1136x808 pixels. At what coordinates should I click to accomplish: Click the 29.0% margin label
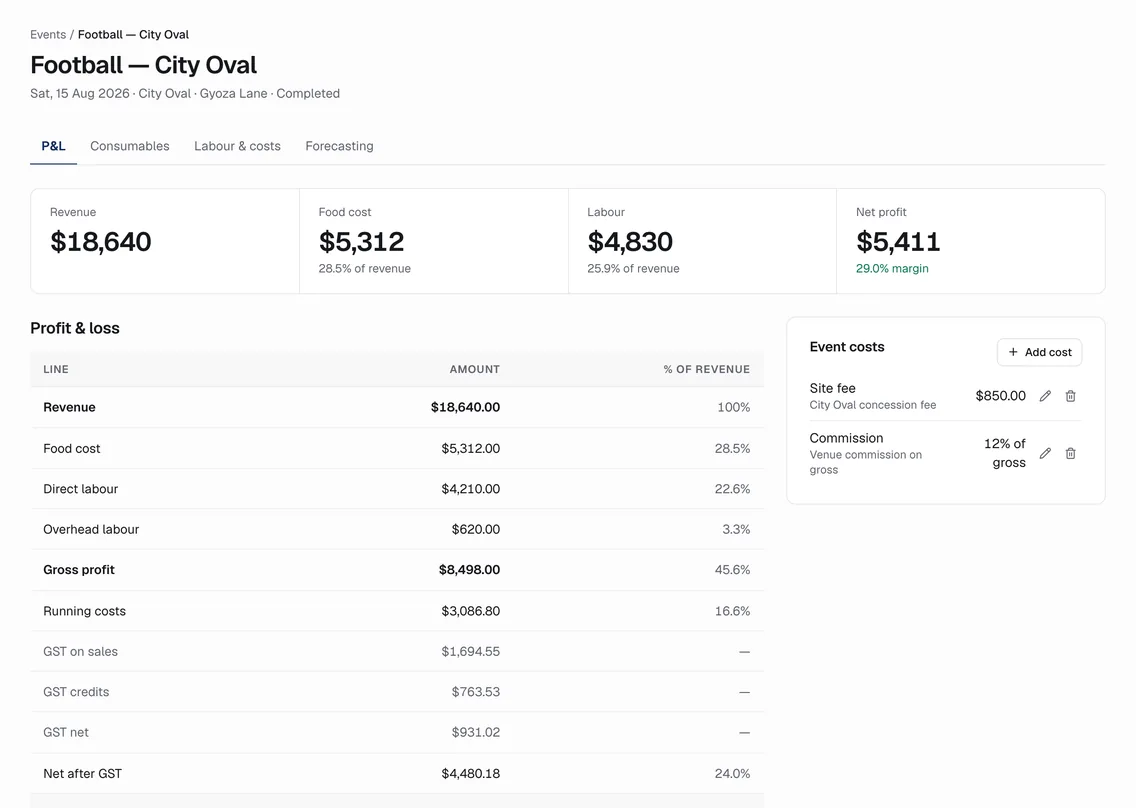[892, 268]
